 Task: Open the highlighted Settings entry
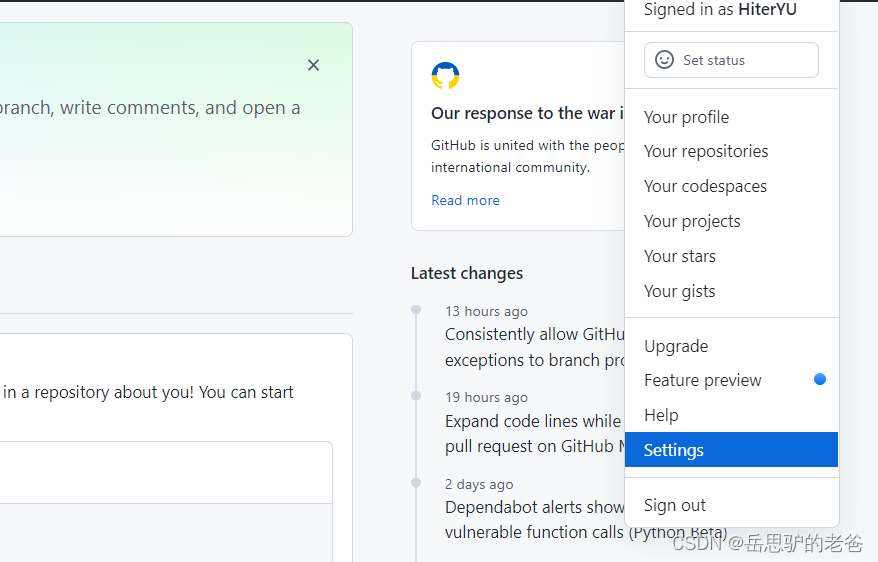click(731, 449)
